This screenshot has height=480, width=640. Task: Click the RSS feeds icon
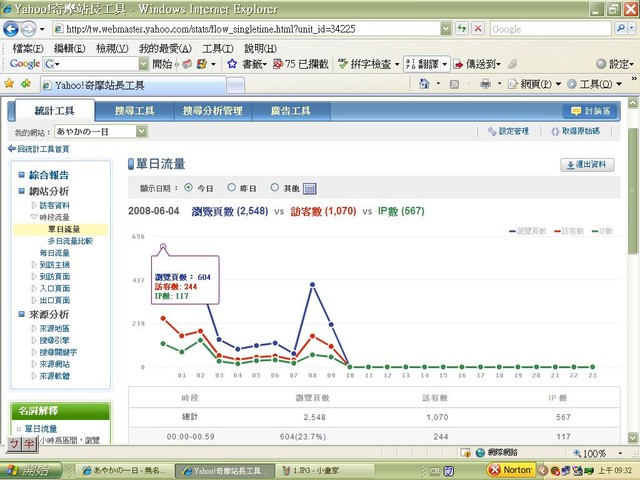[x=454, y=84]
